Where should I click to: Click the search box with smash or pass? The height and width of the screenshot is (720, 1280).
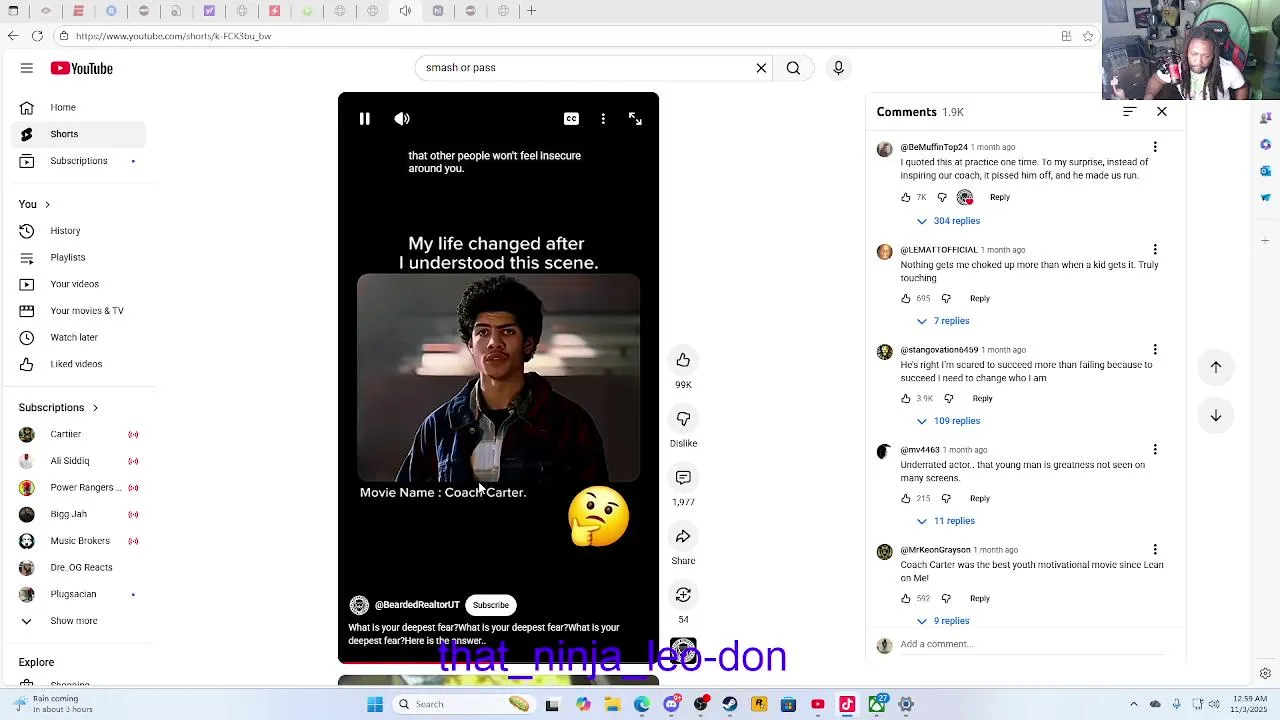point(585,68)
